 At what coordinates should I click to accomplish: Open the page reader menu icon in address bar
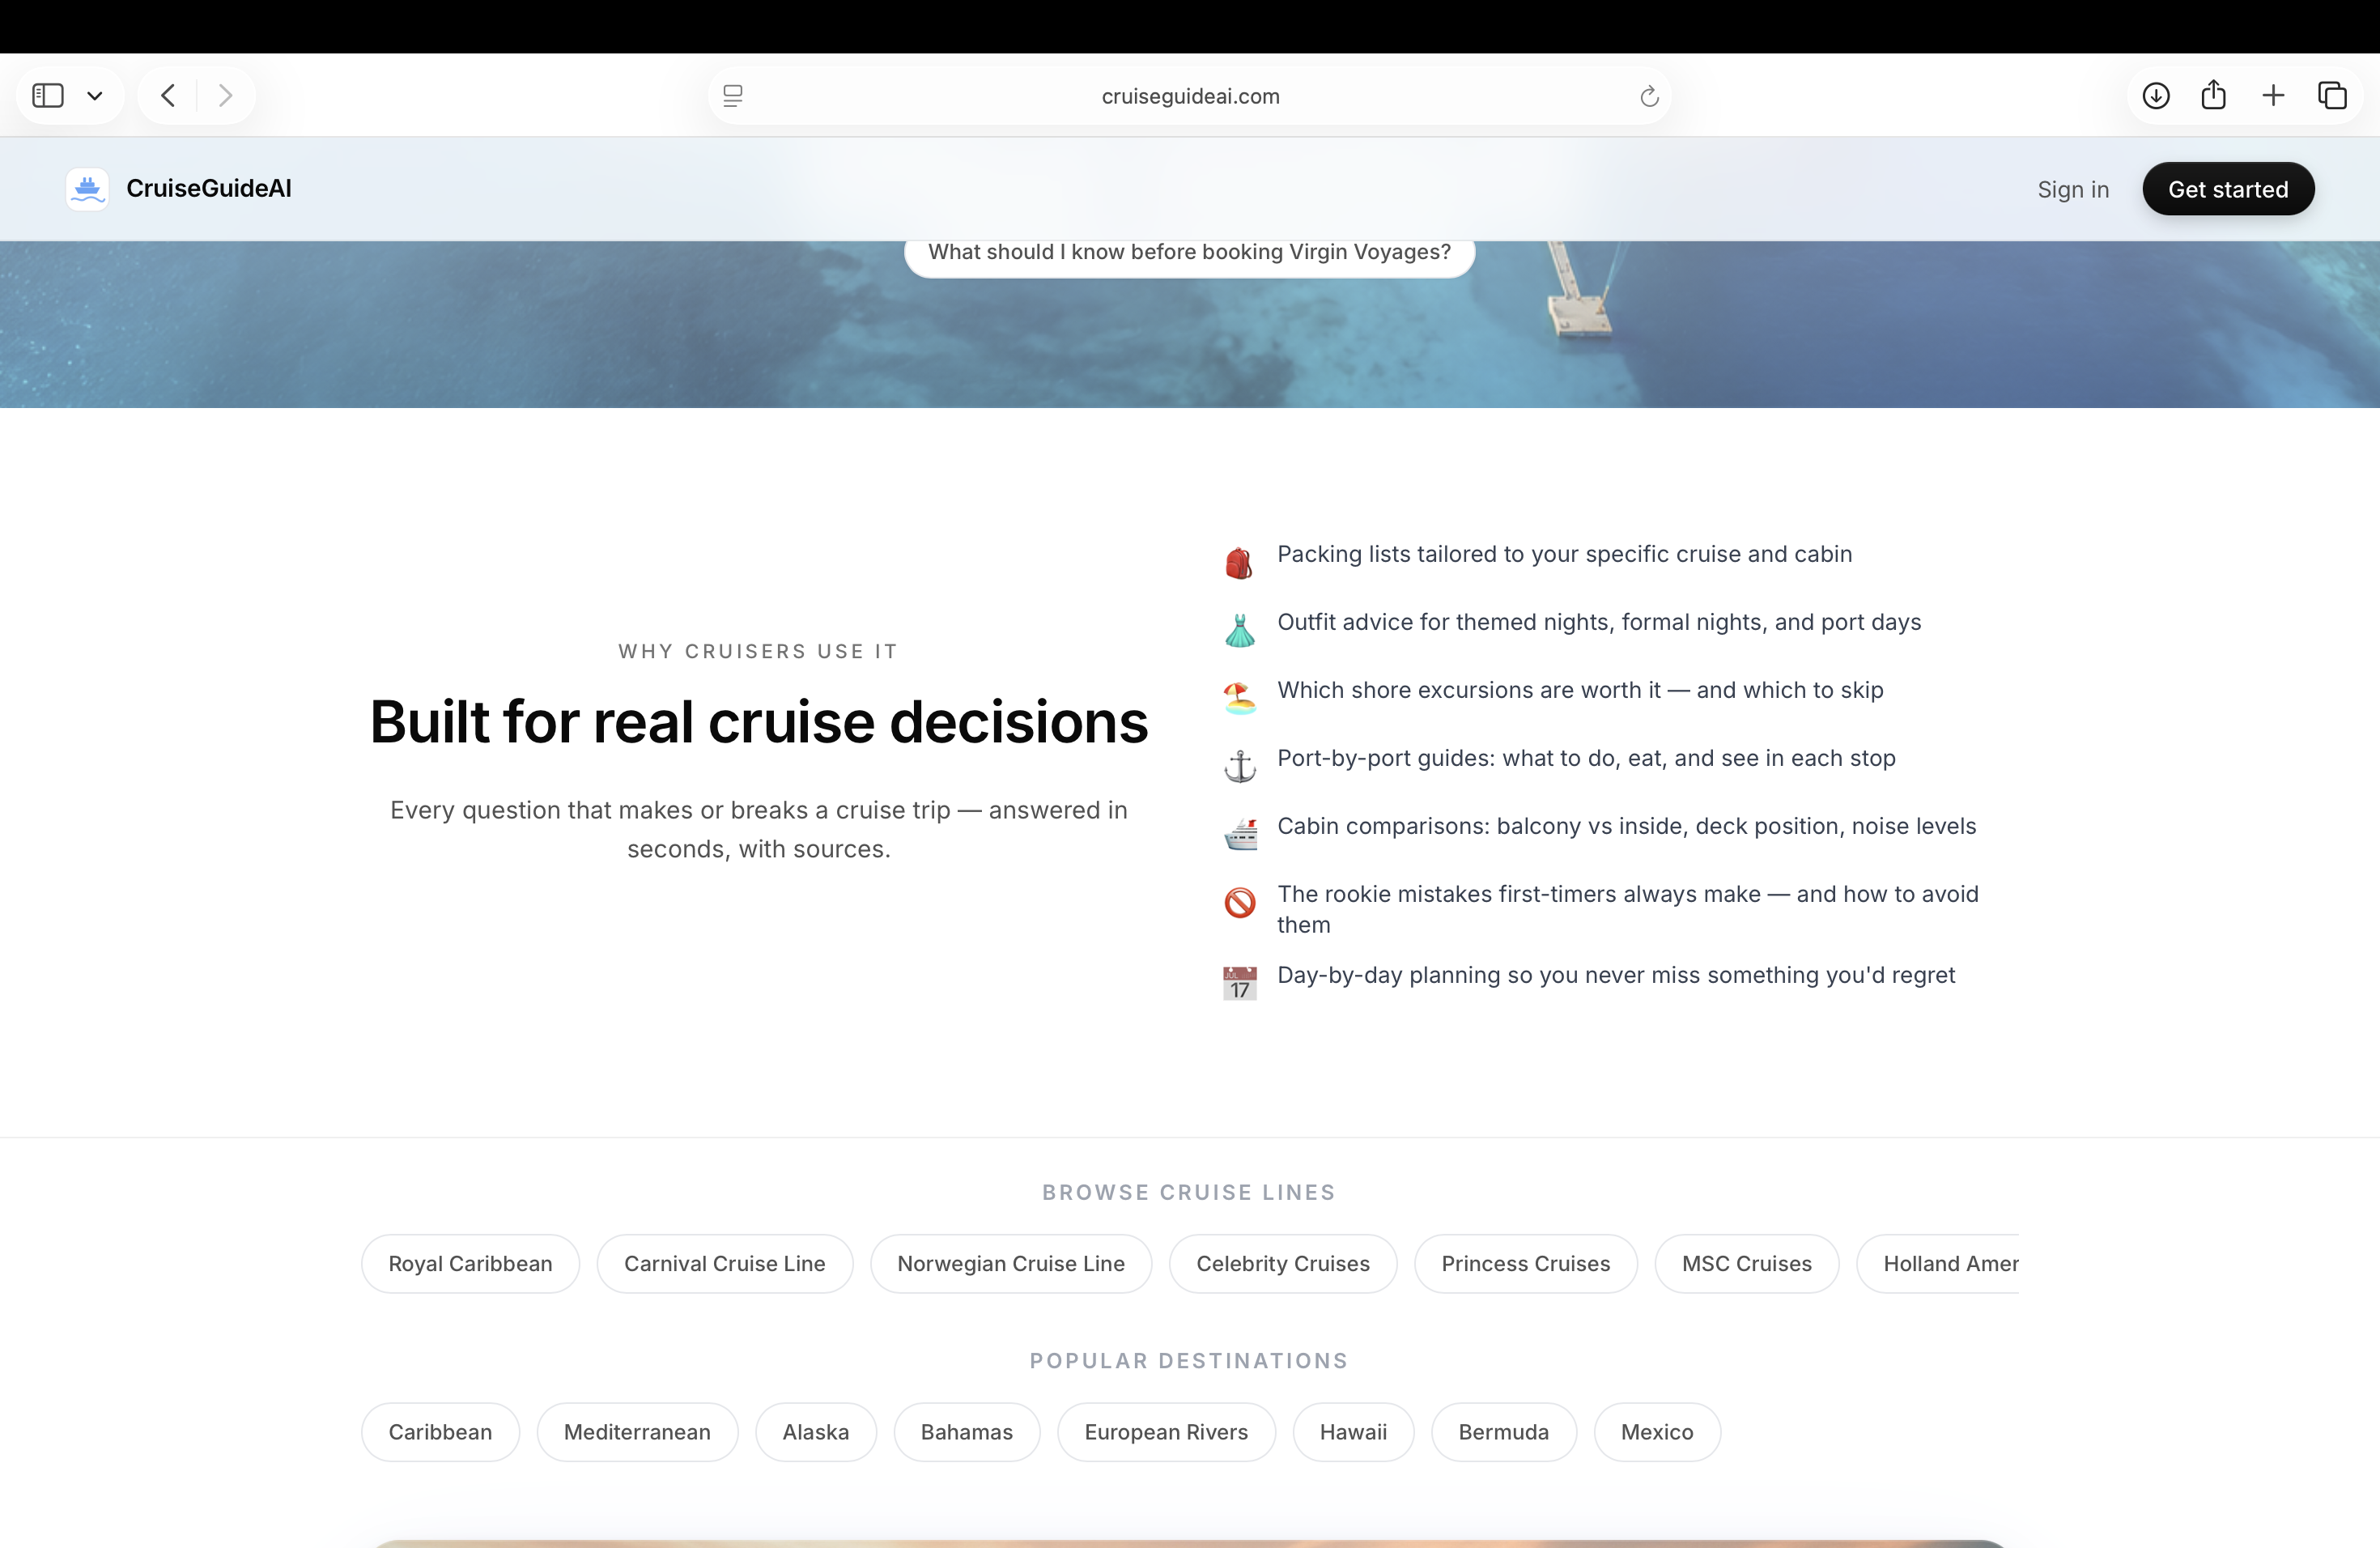click(x=733, y=96)
